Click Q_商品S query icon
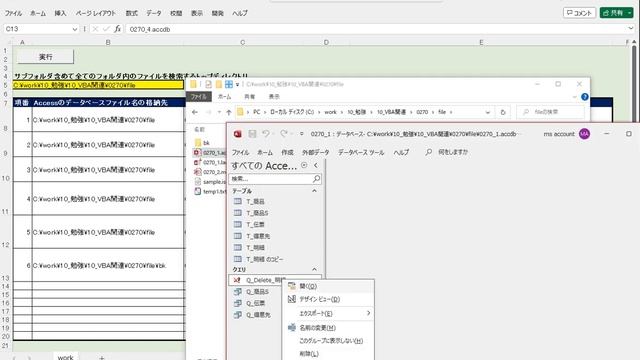Viewport: 640px width, 360px height. click(x=238, y=291)
